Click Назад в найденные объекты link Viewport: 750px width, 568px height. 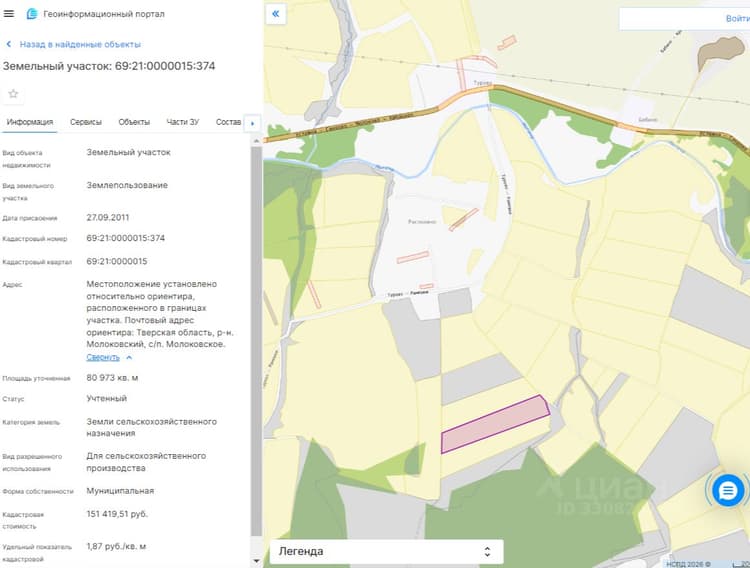tap(80, 44)
